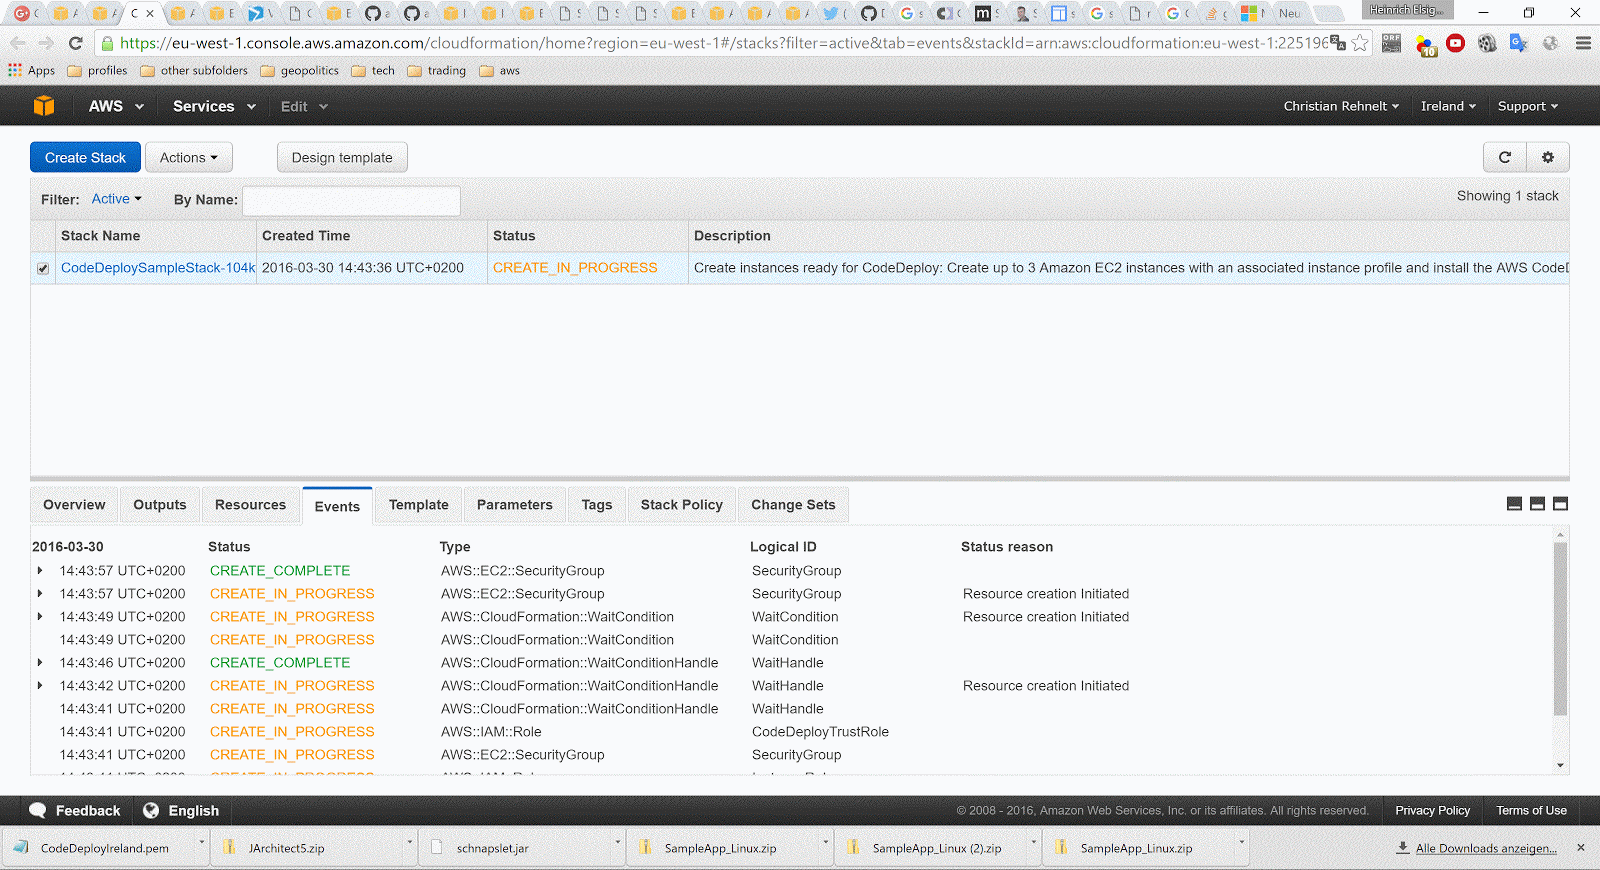Open the profiles bookmark folder
The height and width of the screenshot is (870, 1600).
tap(97, 71)
